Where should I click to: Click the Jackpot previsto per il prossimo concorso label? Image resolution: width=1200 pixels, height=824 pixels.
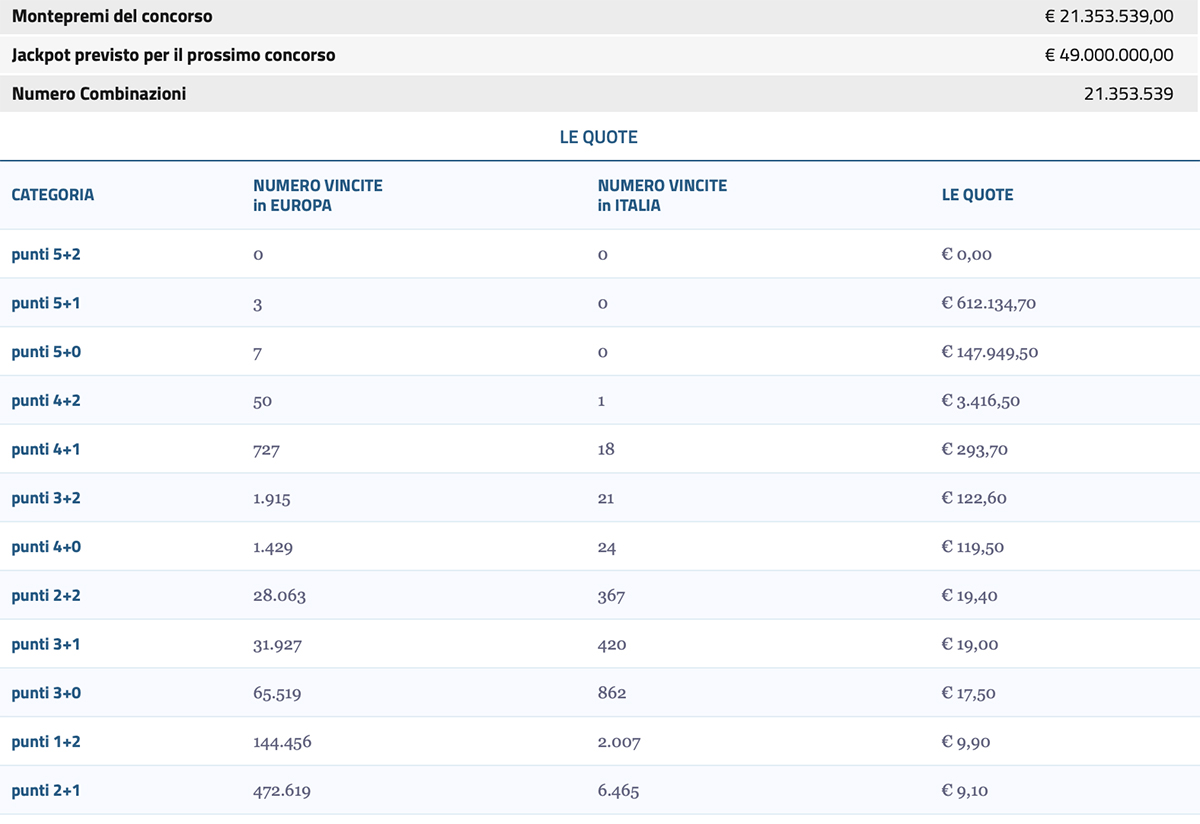[173, 55]
